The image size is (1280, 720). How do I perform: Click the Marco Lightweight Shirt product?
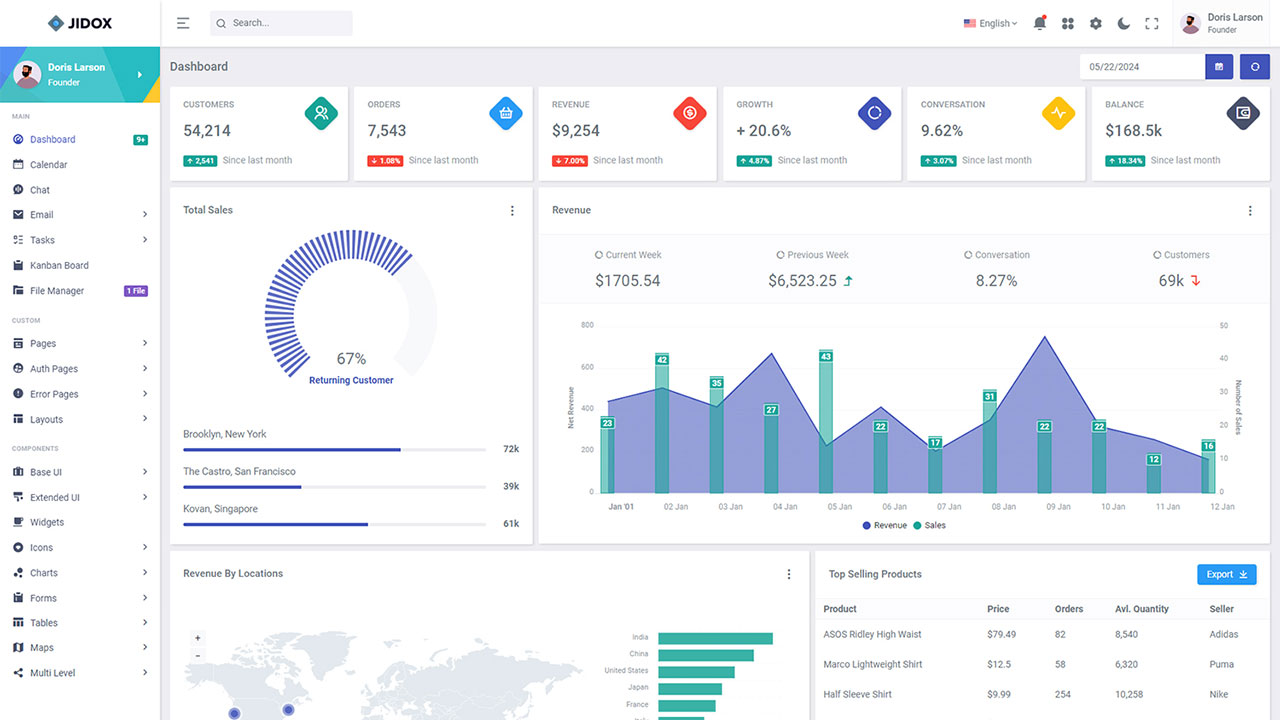873,664
